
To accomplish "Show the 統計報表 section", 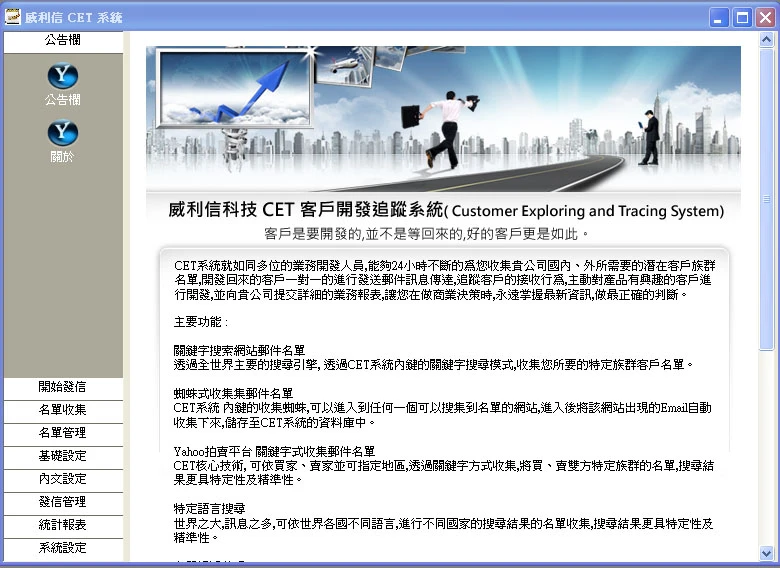I will [63, 525].
